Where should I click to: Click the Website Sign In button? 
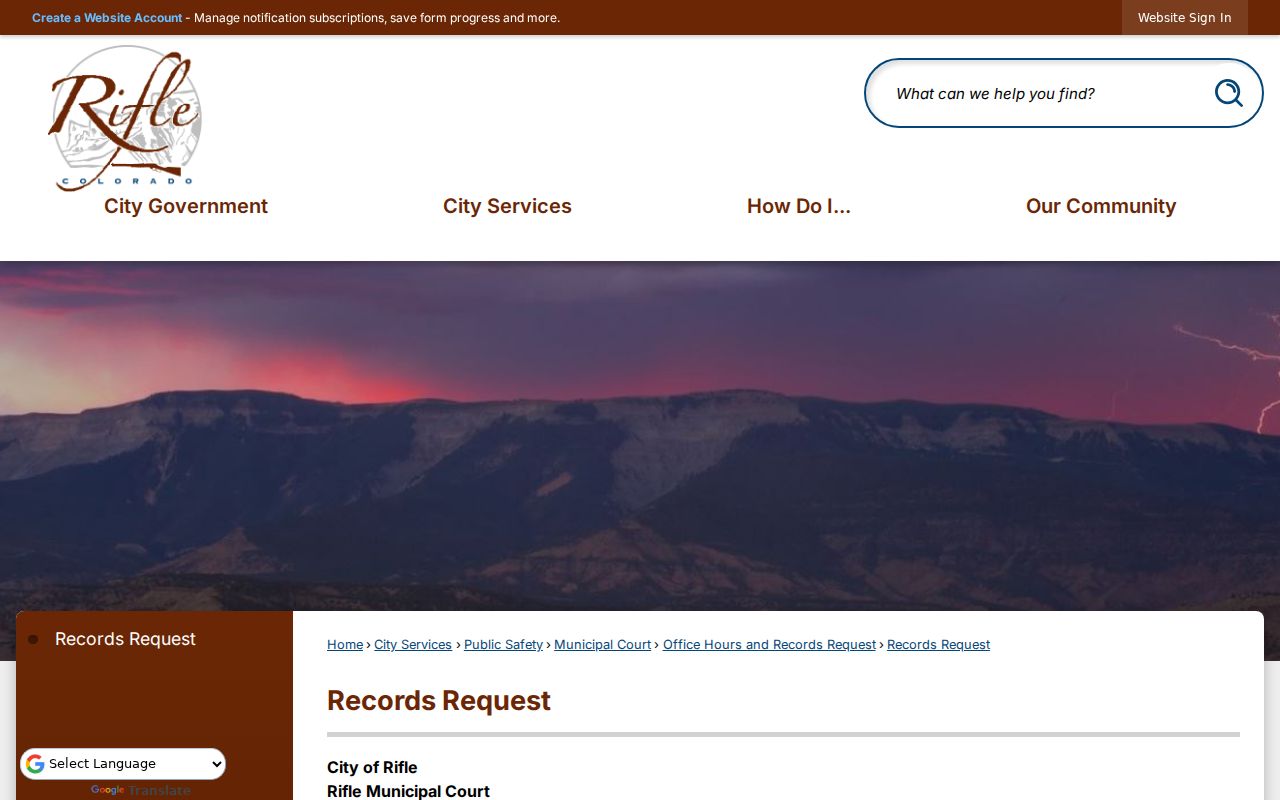click(1185, 18)
